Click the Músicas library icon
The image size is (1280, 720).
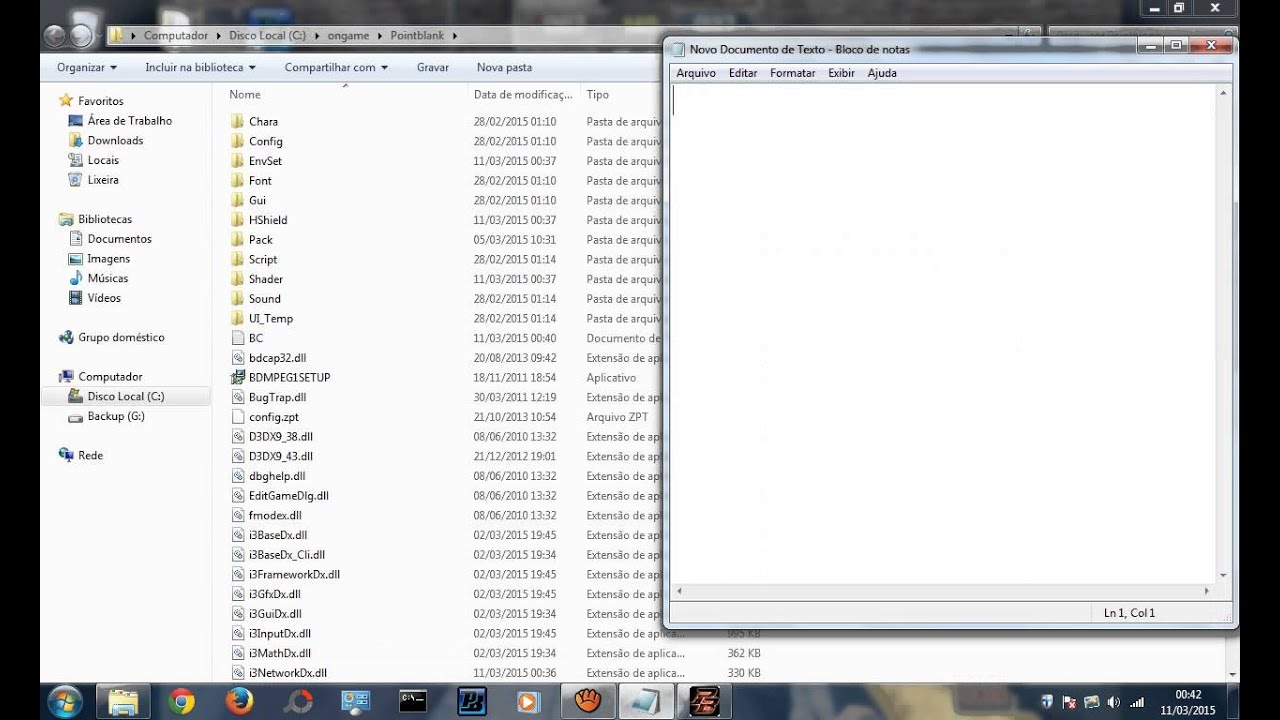click(x=75, y=278)
